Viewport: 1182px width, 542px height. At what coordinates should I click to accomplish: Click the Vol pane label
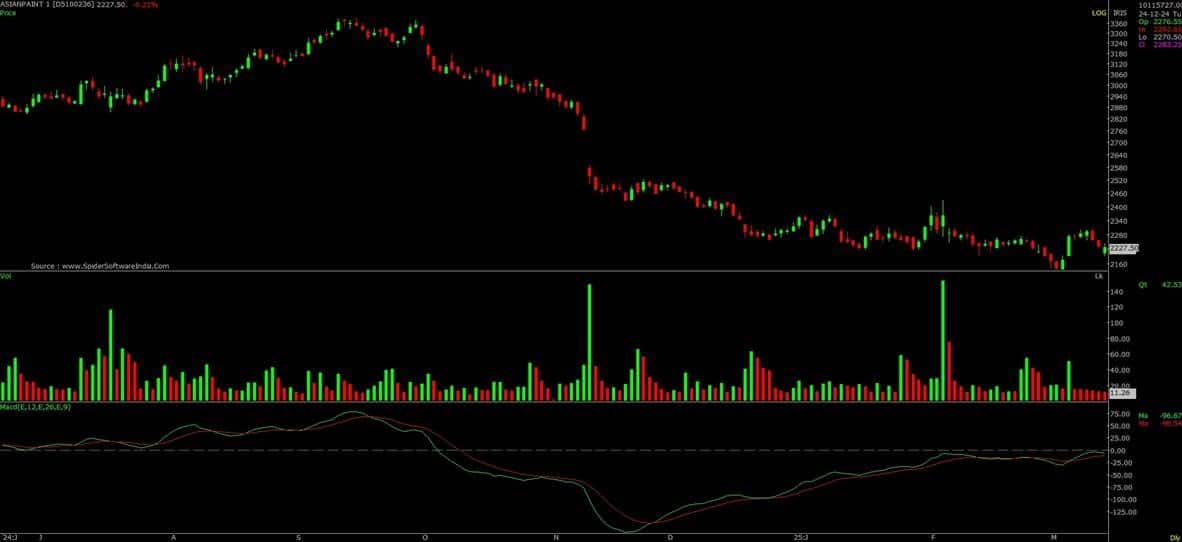(6, 275)
